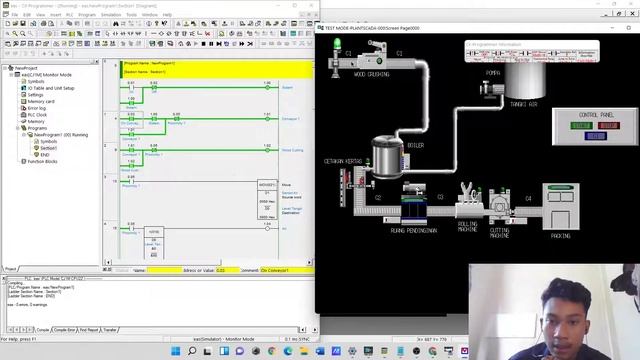The image size is (640, 360).
Task: Click the Open file icon in CX-Programmer toolbar
Action: pos(15,24)
